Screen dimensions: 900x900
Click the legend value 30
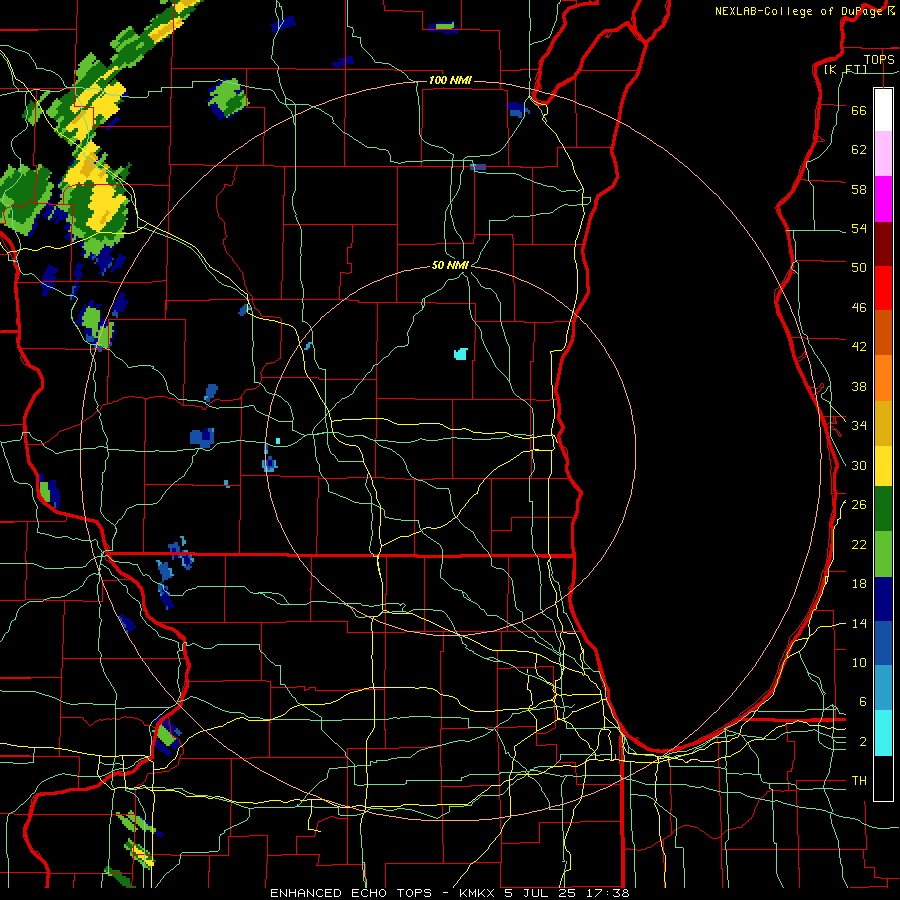click(x=859, y=465)
